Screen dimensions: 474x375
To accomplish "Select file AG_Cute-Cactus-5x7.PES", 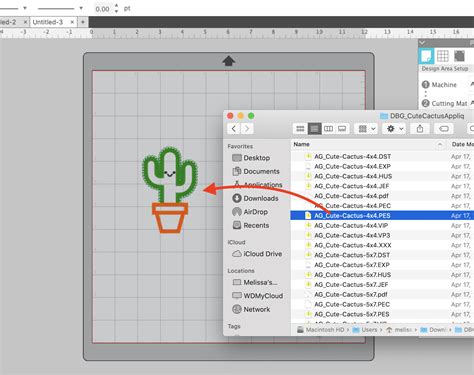I will click(352, 314).
